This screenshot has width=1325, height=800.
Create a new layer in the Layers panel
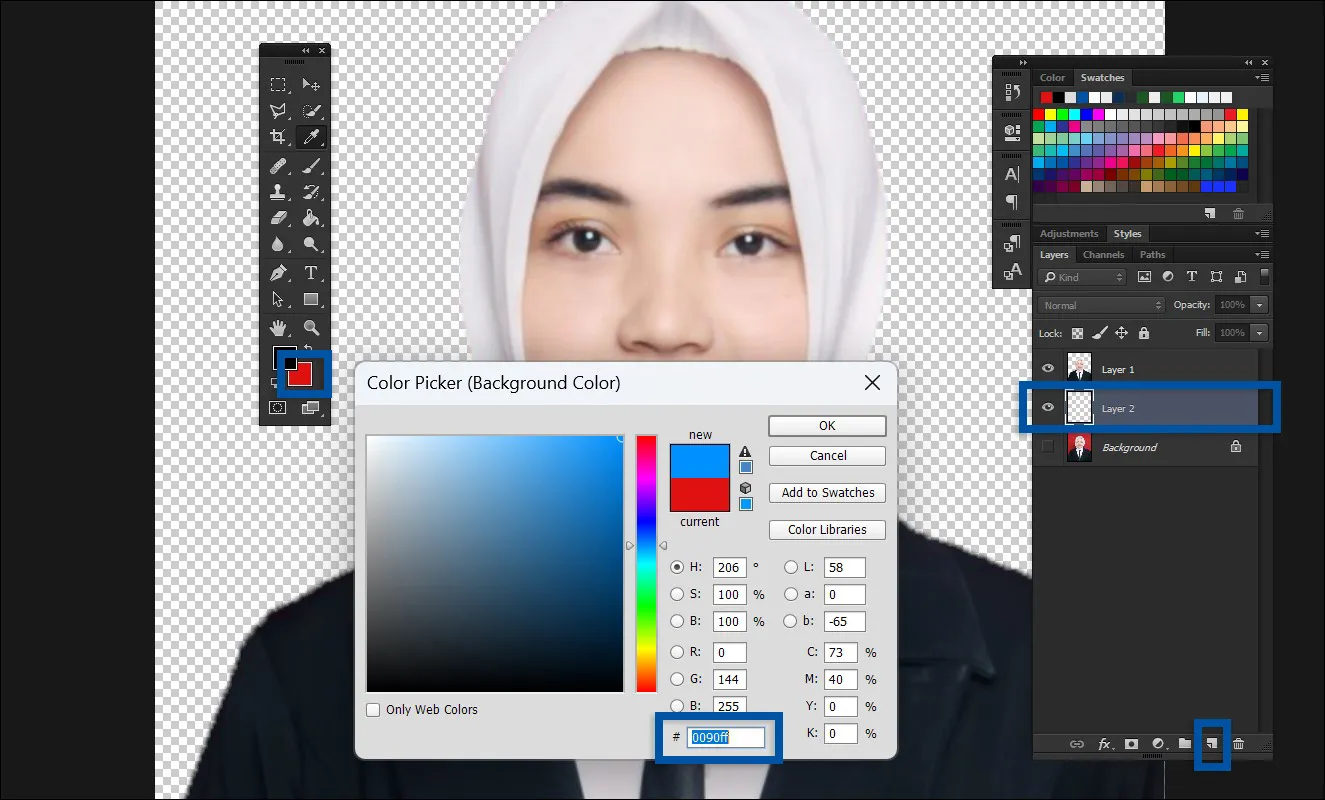(1211, 744)
